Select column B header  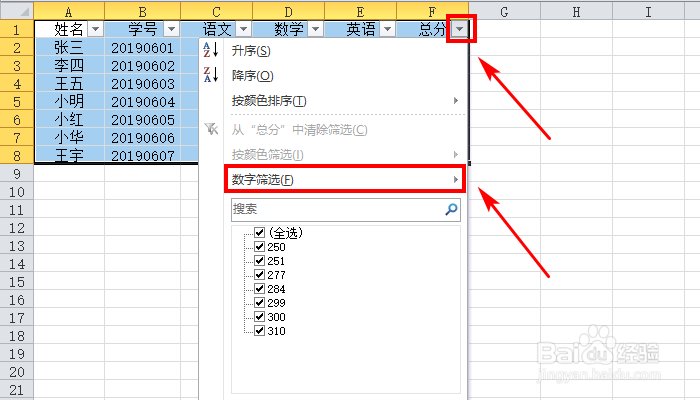point(142,11)
